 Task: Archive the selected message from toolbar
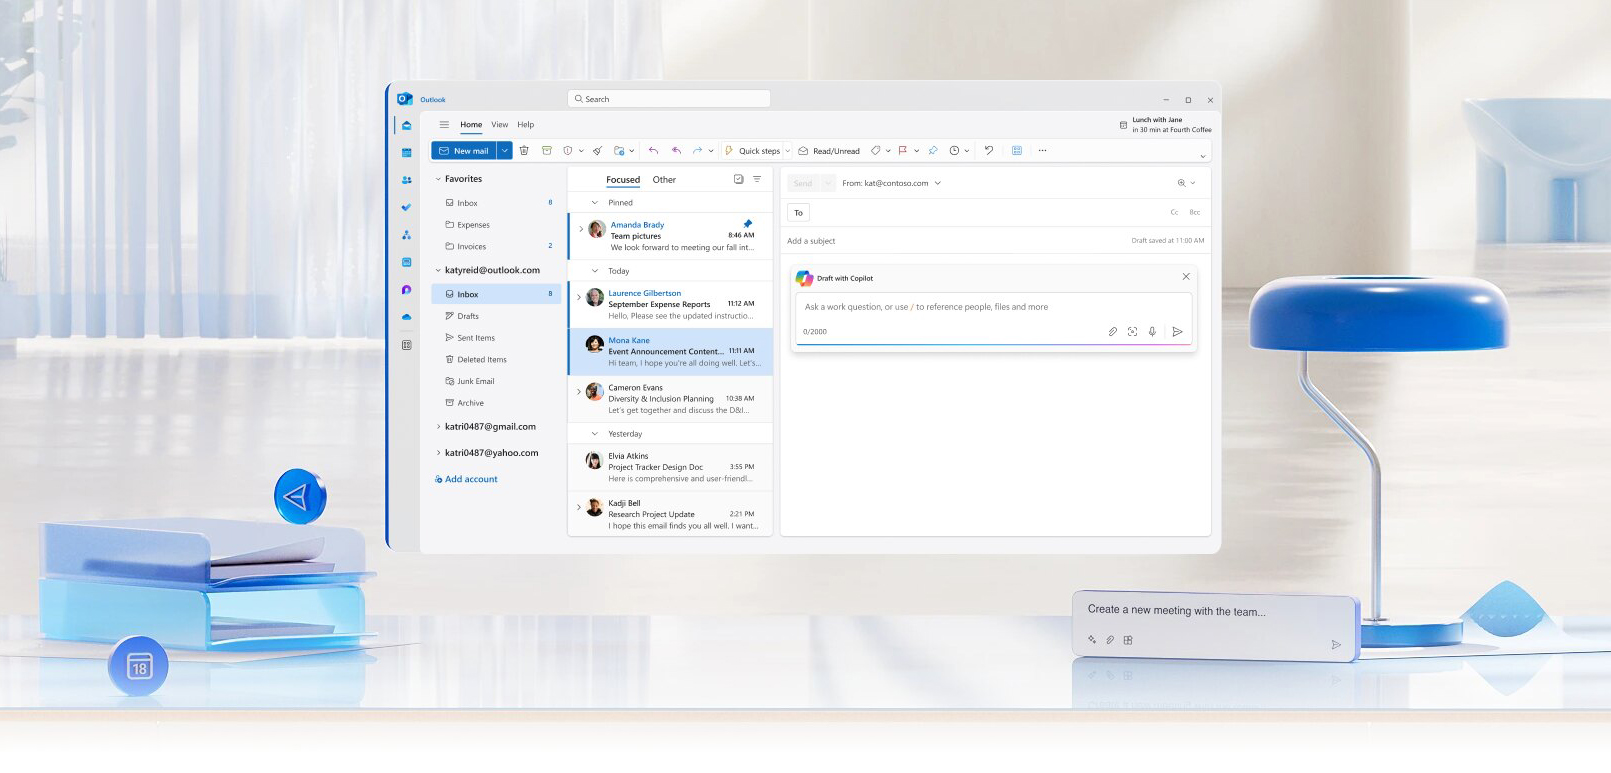point(547,151)
